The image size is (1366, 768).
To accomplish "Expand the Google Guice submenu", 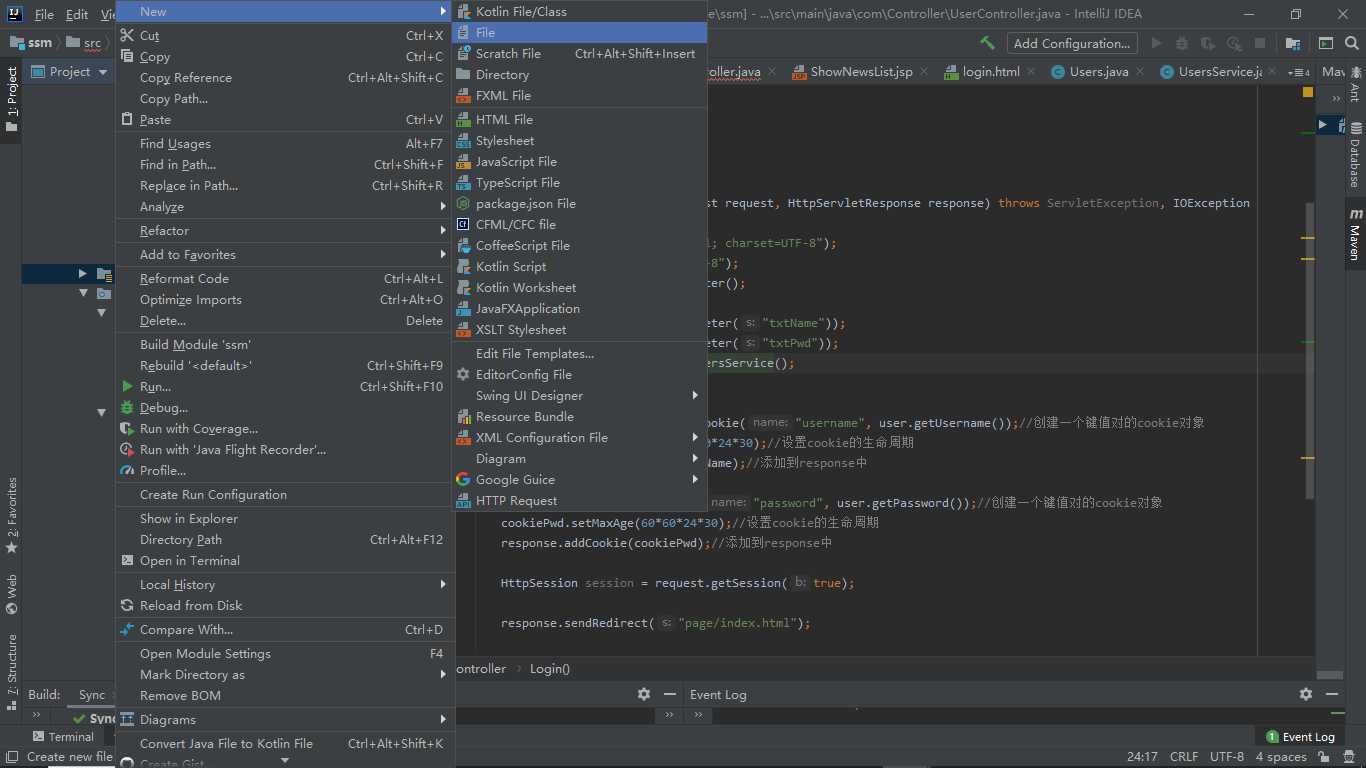I will click(x=579, y=479).
